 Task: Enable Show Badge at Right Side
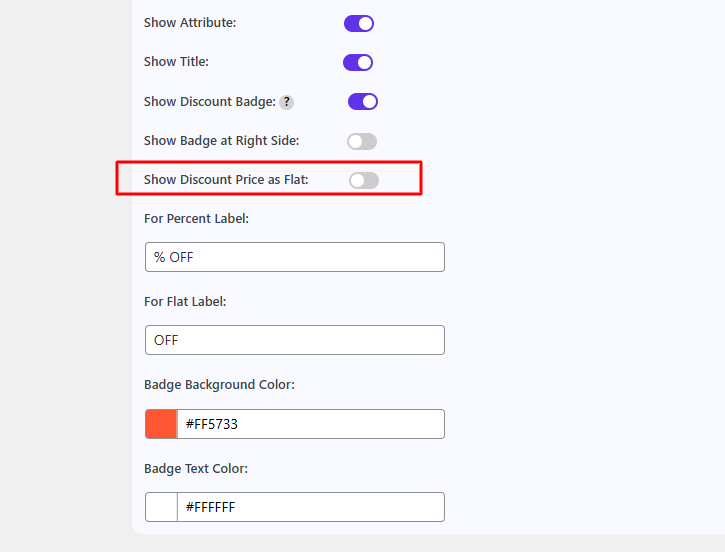(362, 141)
